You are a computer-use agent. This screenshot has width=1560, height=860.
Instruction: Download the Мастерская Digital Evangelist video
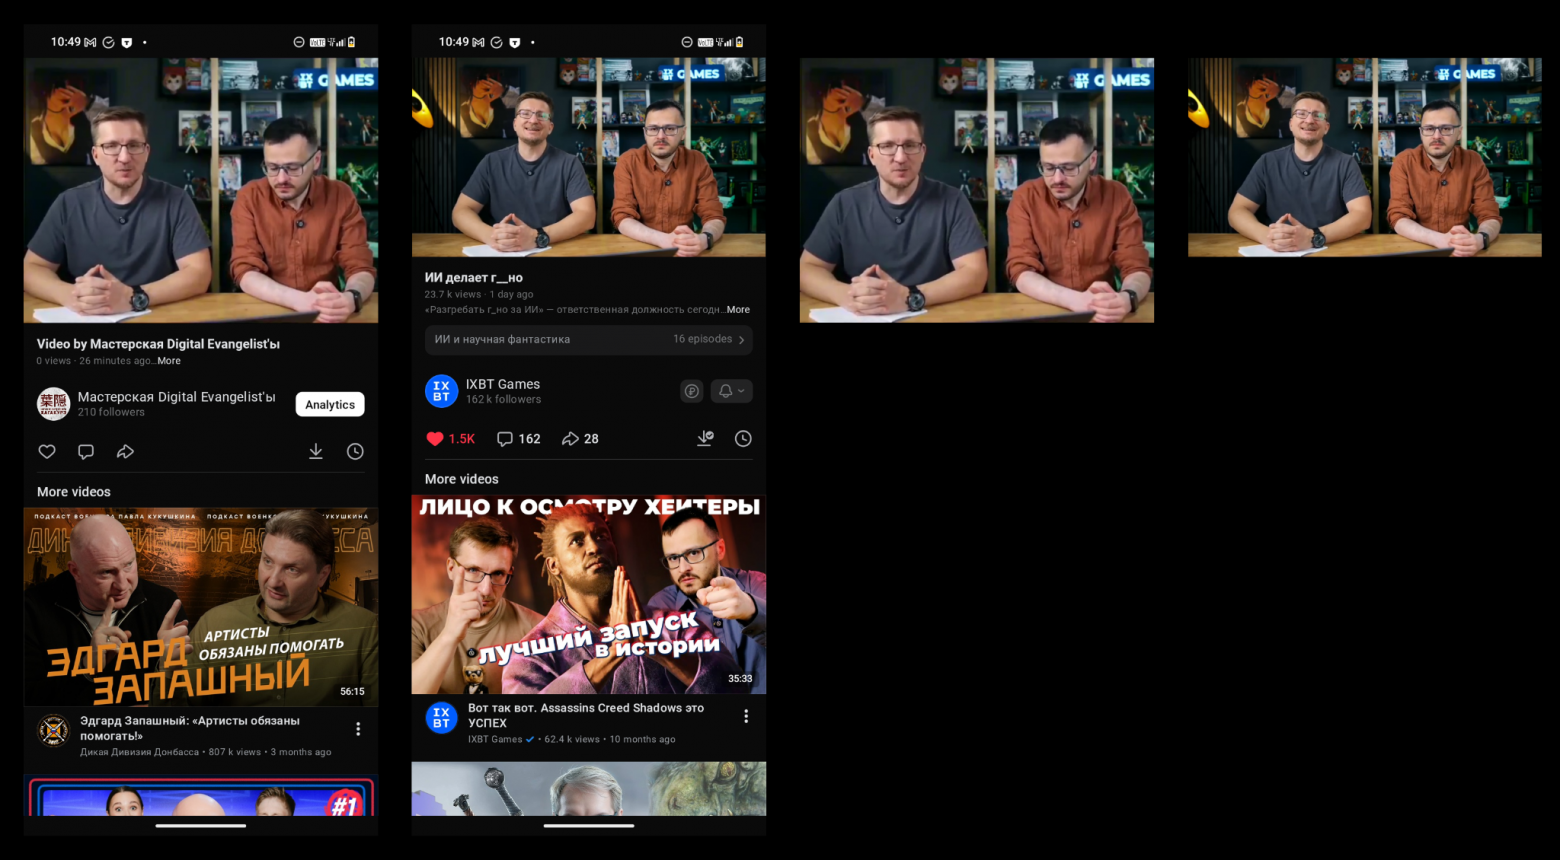(315, 452)
